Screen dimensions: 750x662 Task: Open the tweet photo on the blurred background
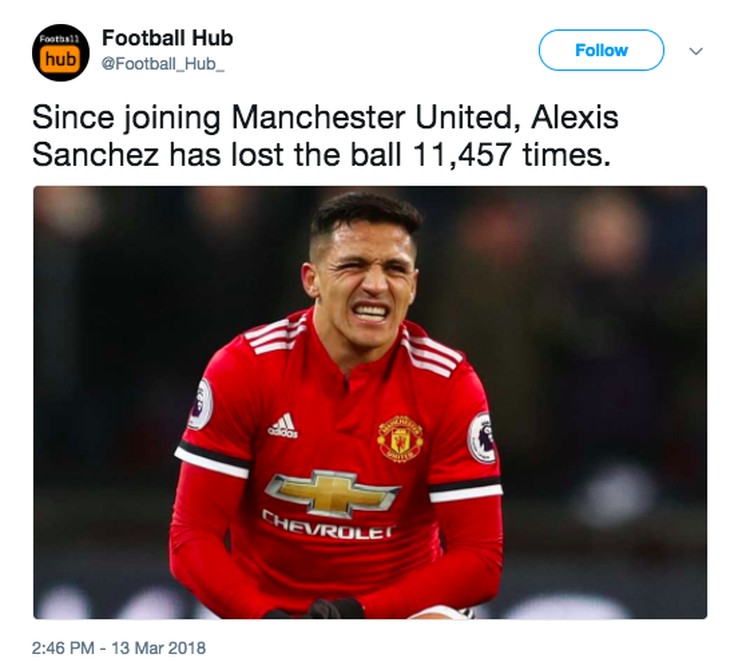[x=620, y=300]
